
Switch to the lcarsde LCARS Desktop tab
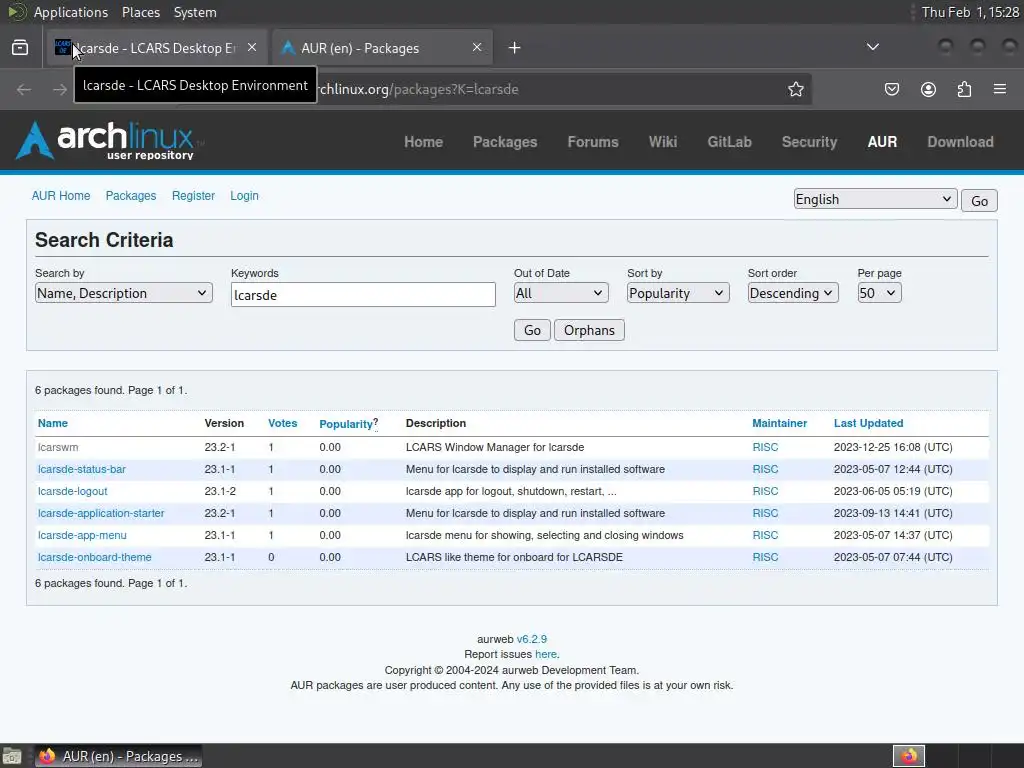(x=157, y=48)
